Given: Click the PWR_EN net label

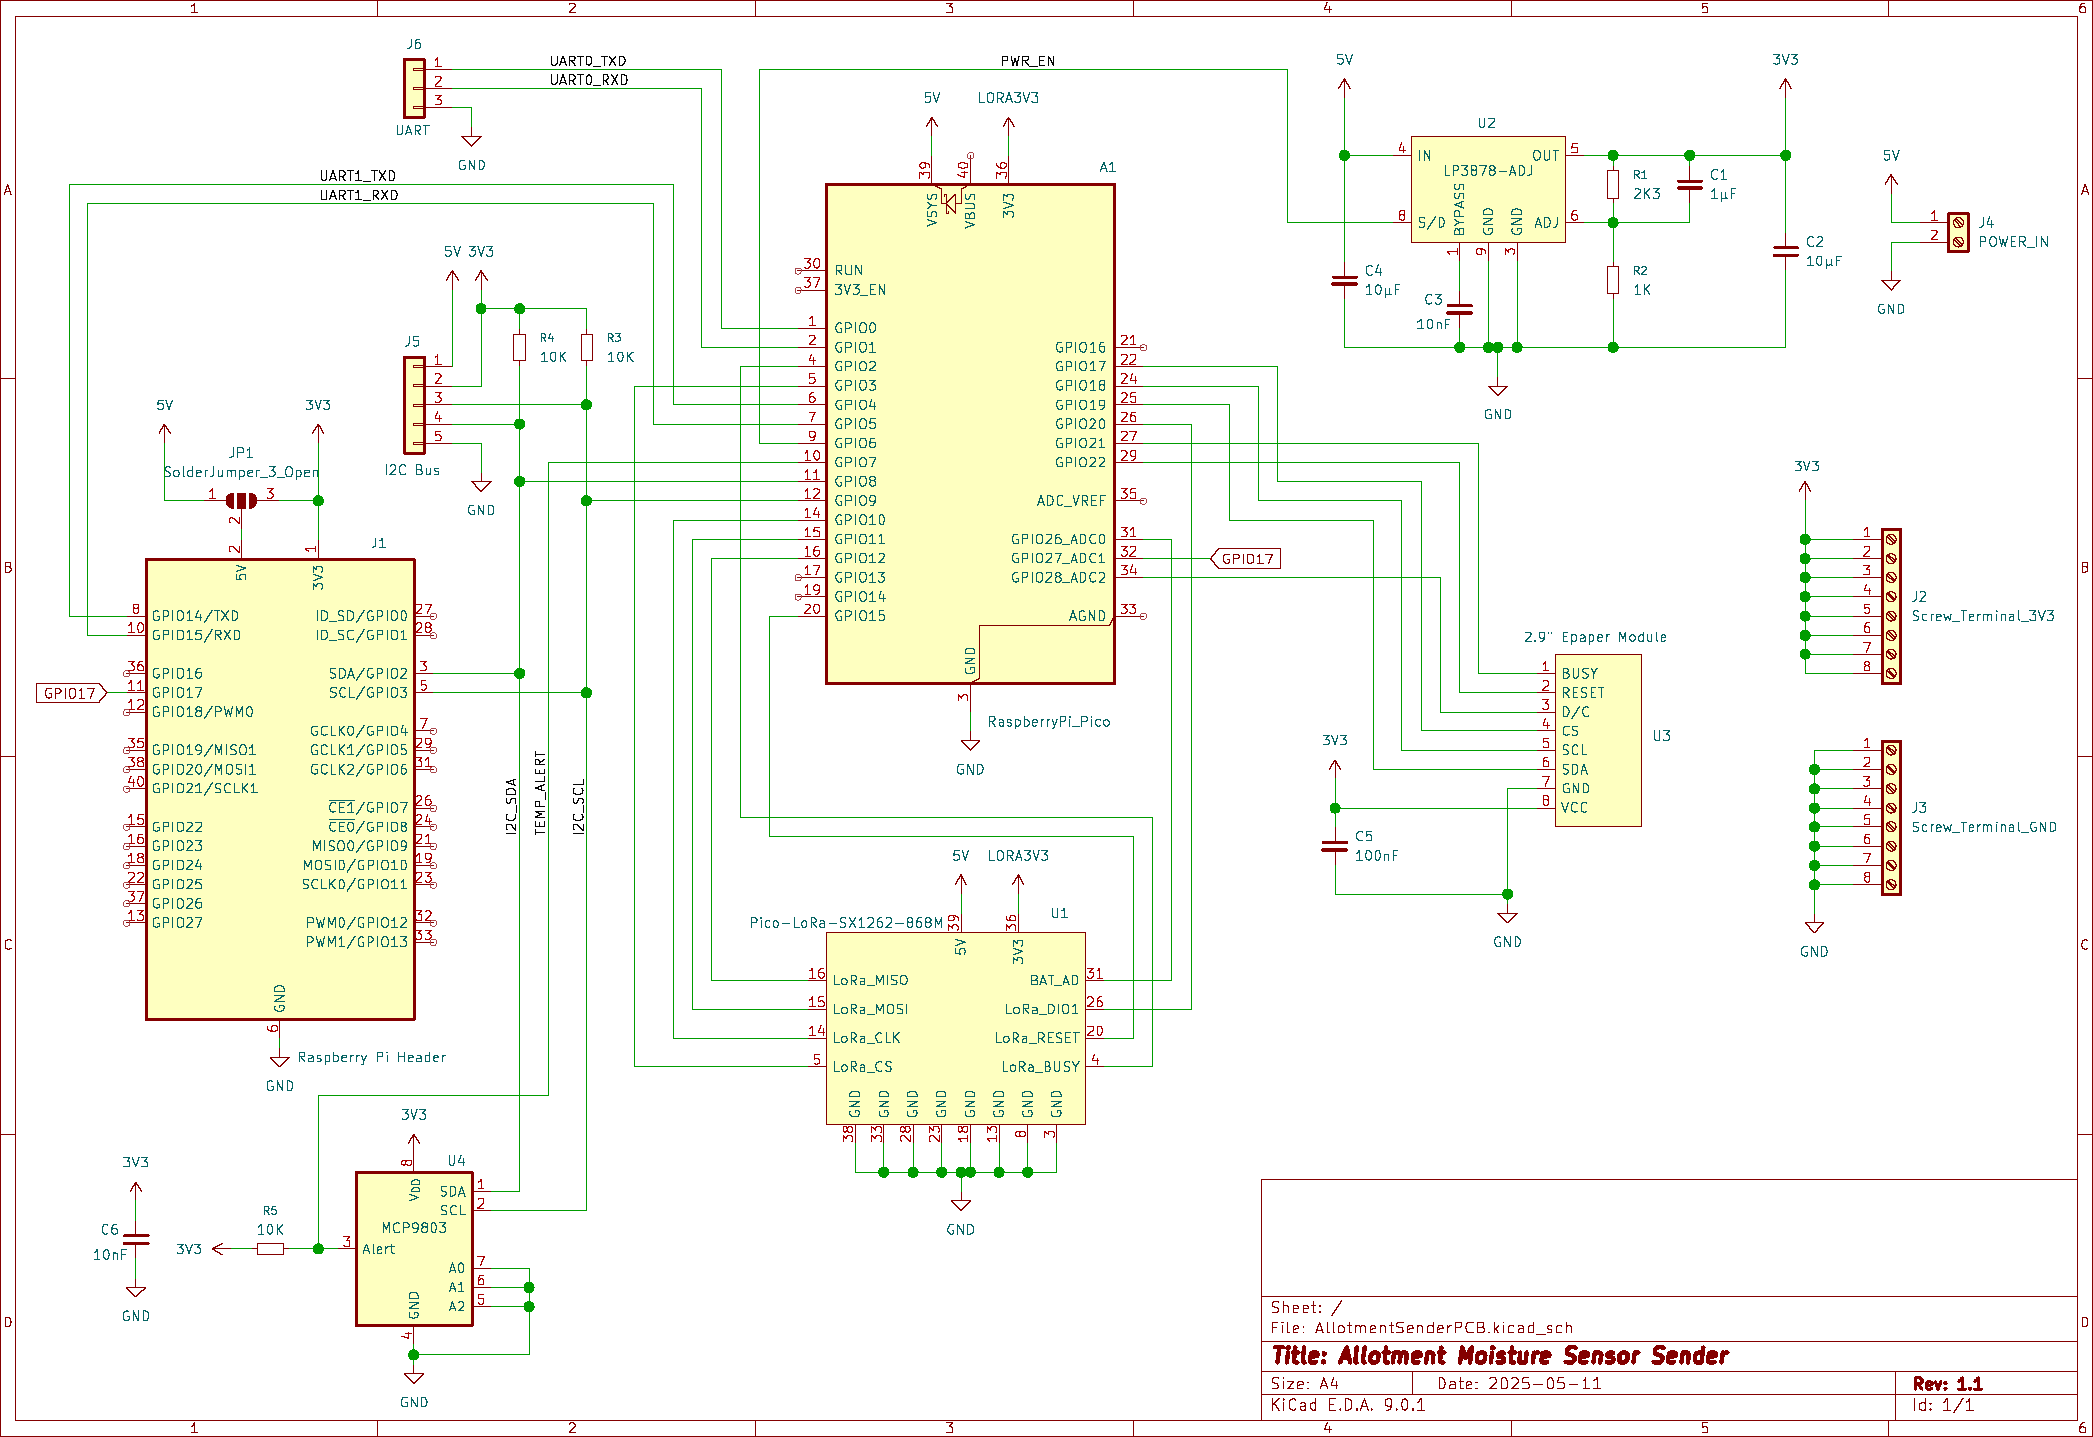Looking at the screenshot, I should pyautogui.click(x=1028, y=60).
